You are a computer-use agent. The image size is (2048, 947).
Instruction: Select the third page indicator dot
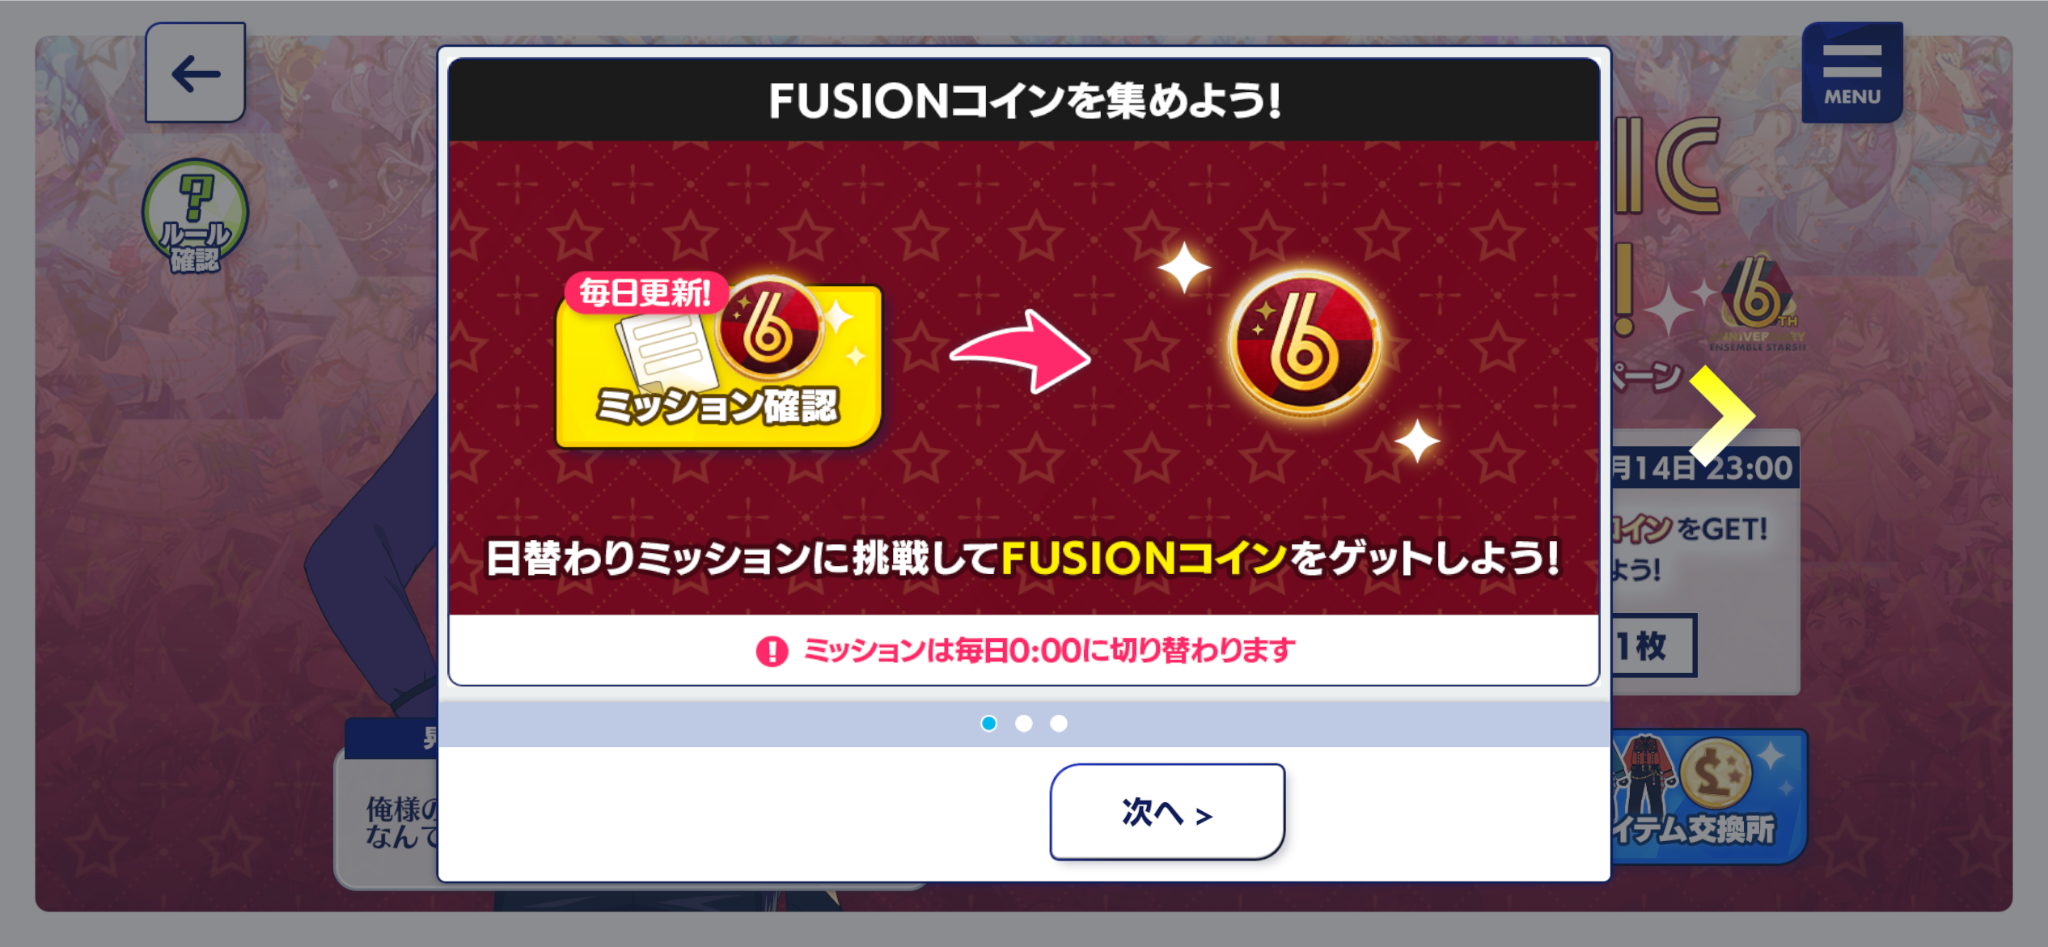coord(1059,723)
